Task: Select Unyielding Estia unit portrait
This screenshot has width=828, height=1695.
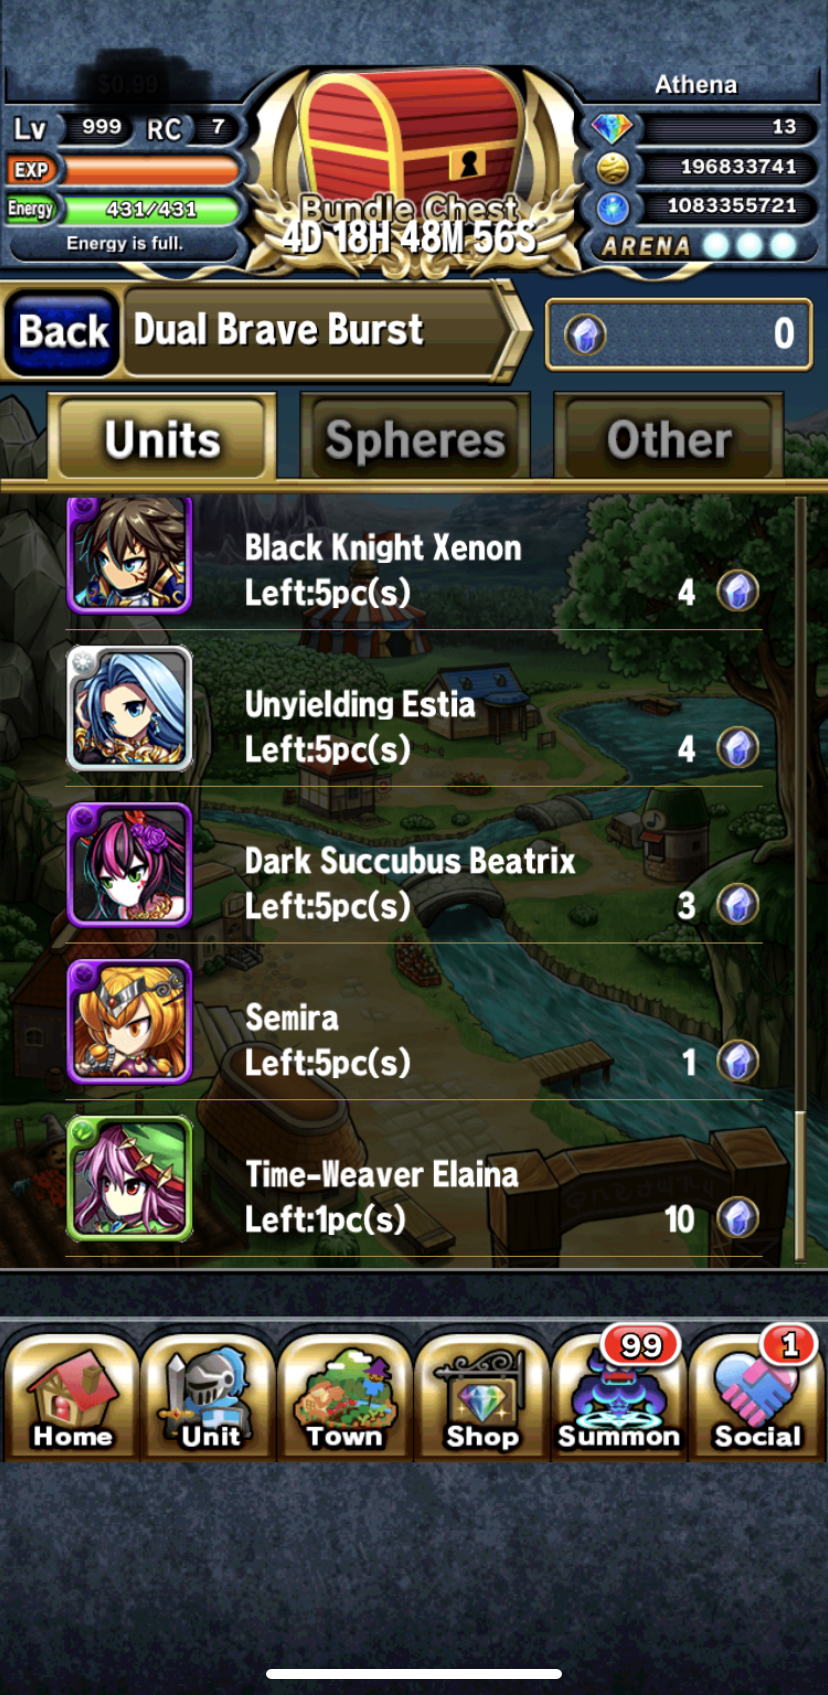Action: (x=129, y=708)
